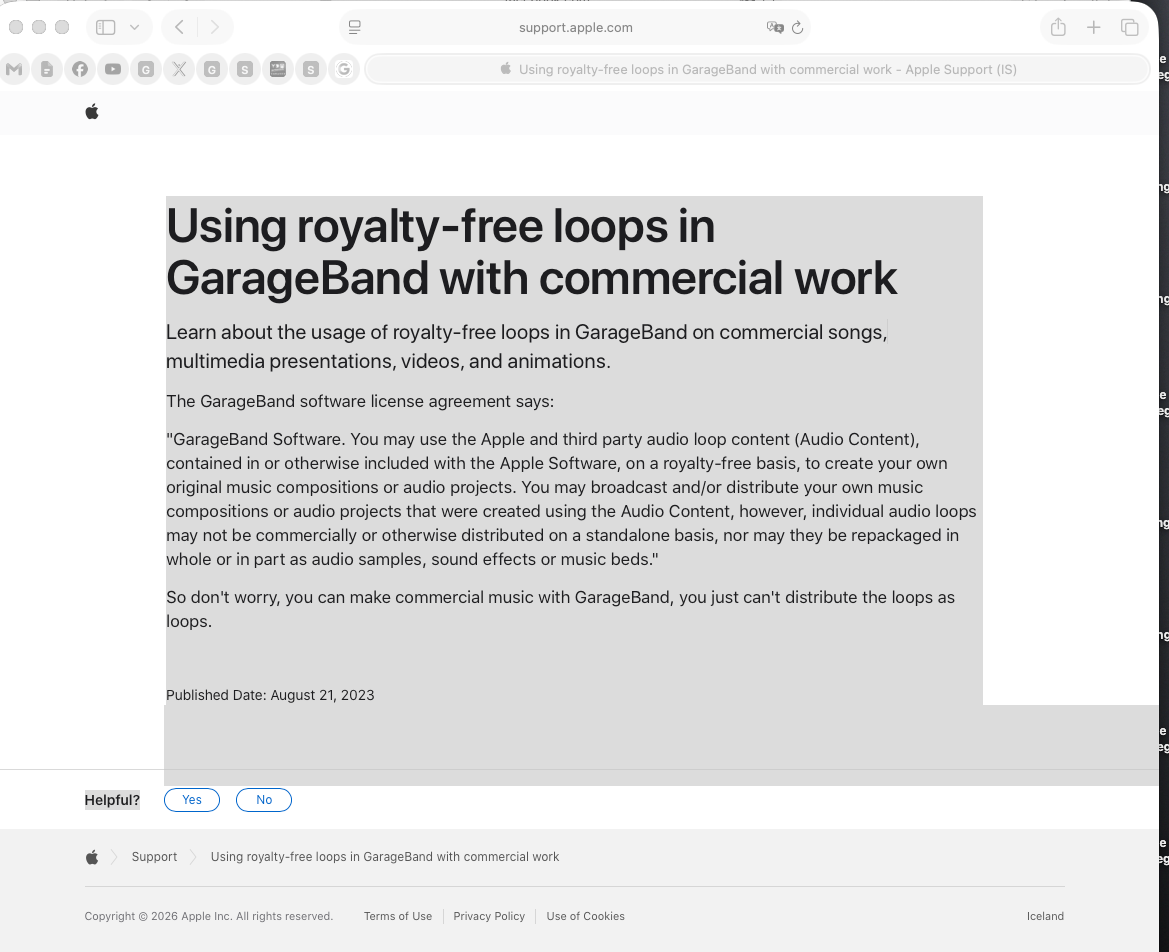Viewport: 1169px width, 952px height.
Task: Open Privacy Policy link
Action: pyautogui.click(x=489, y=916)
